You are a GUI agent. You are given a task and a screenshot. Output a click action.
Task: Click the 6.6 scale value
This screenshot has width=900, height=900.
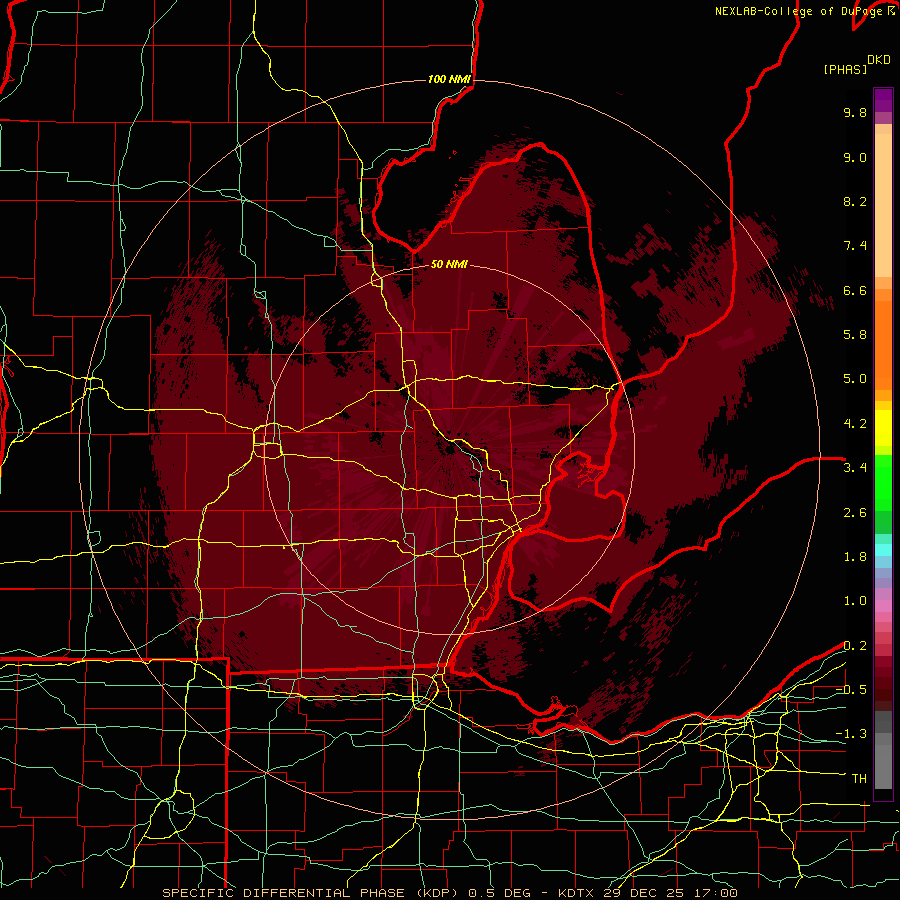pos(855,290)
